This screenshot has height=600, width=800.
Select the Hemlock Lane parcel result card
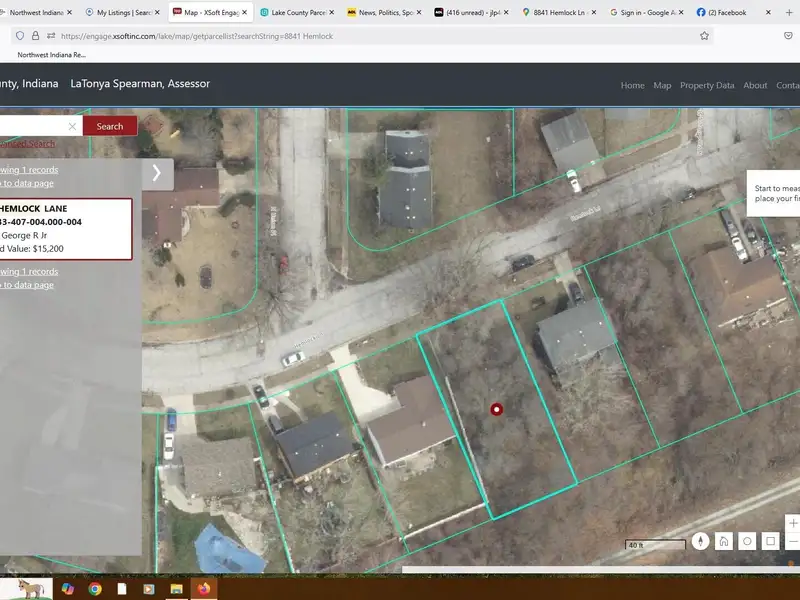tap(65, 228)
